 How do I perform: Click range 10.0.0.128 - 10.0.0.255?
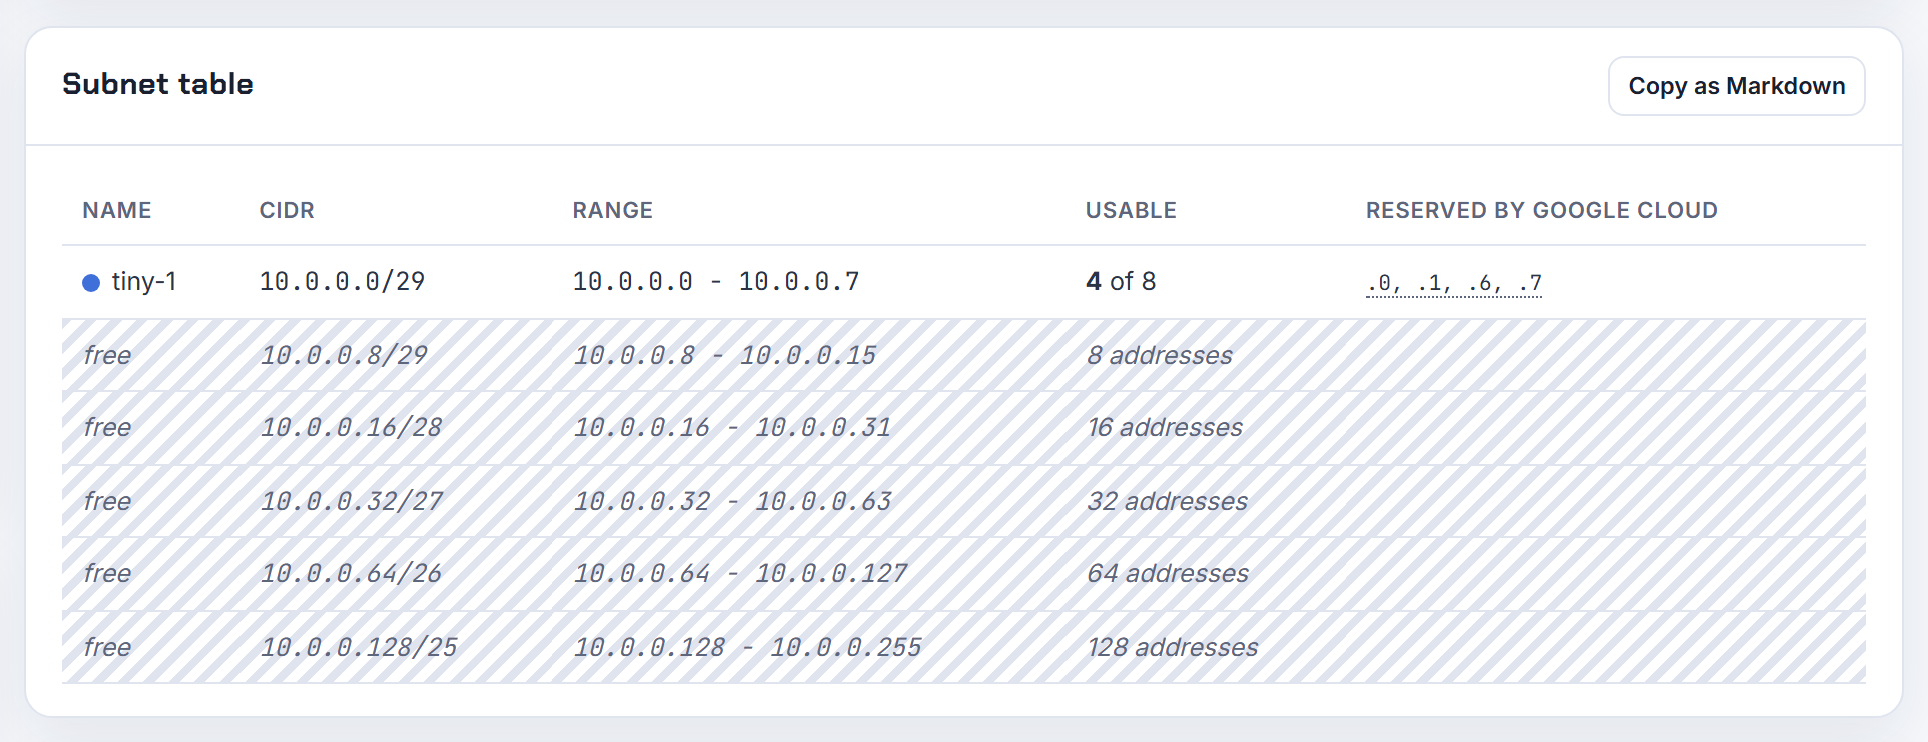(x=748, y=647)
